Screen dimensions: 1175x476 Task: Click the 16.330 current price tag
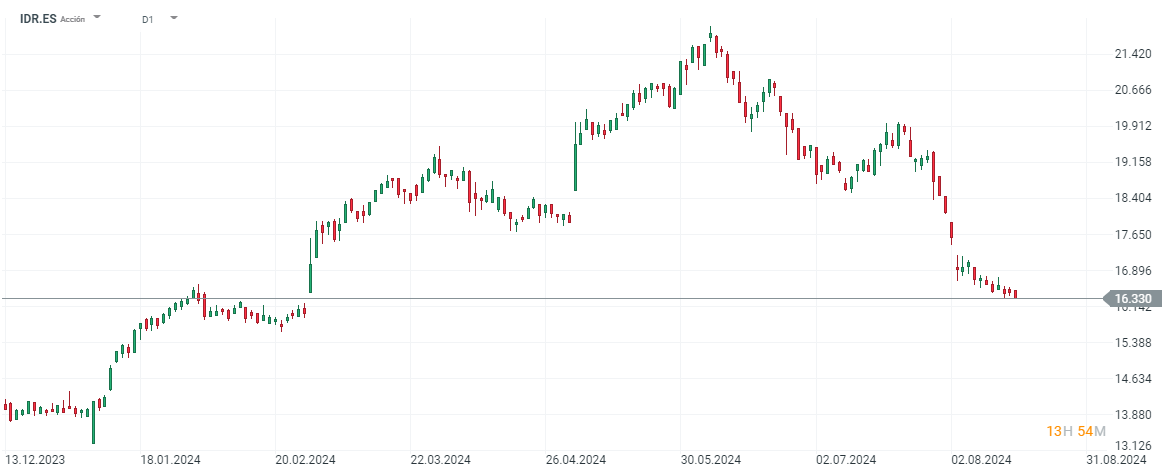(x=1131, y=298)
